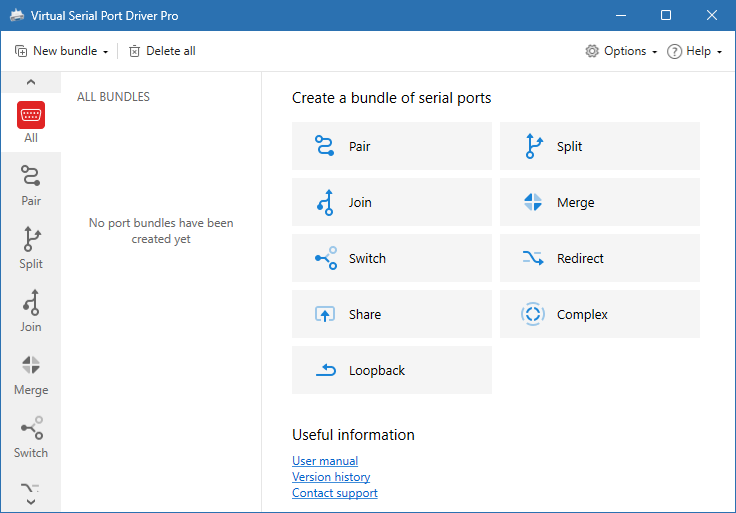This screenshot has height=513, width=736.
Task: Open the Join category in the sidebar
Action: pos(31,311)
